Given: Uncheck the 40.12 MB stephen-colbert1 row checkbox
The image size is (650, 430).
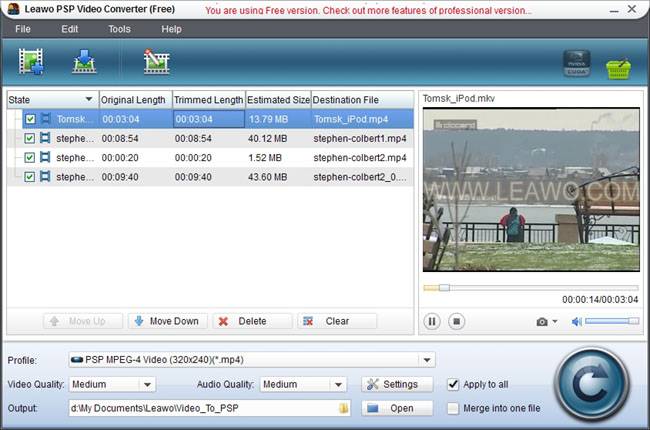Looking at the screenshot, I should coord(29,138).
